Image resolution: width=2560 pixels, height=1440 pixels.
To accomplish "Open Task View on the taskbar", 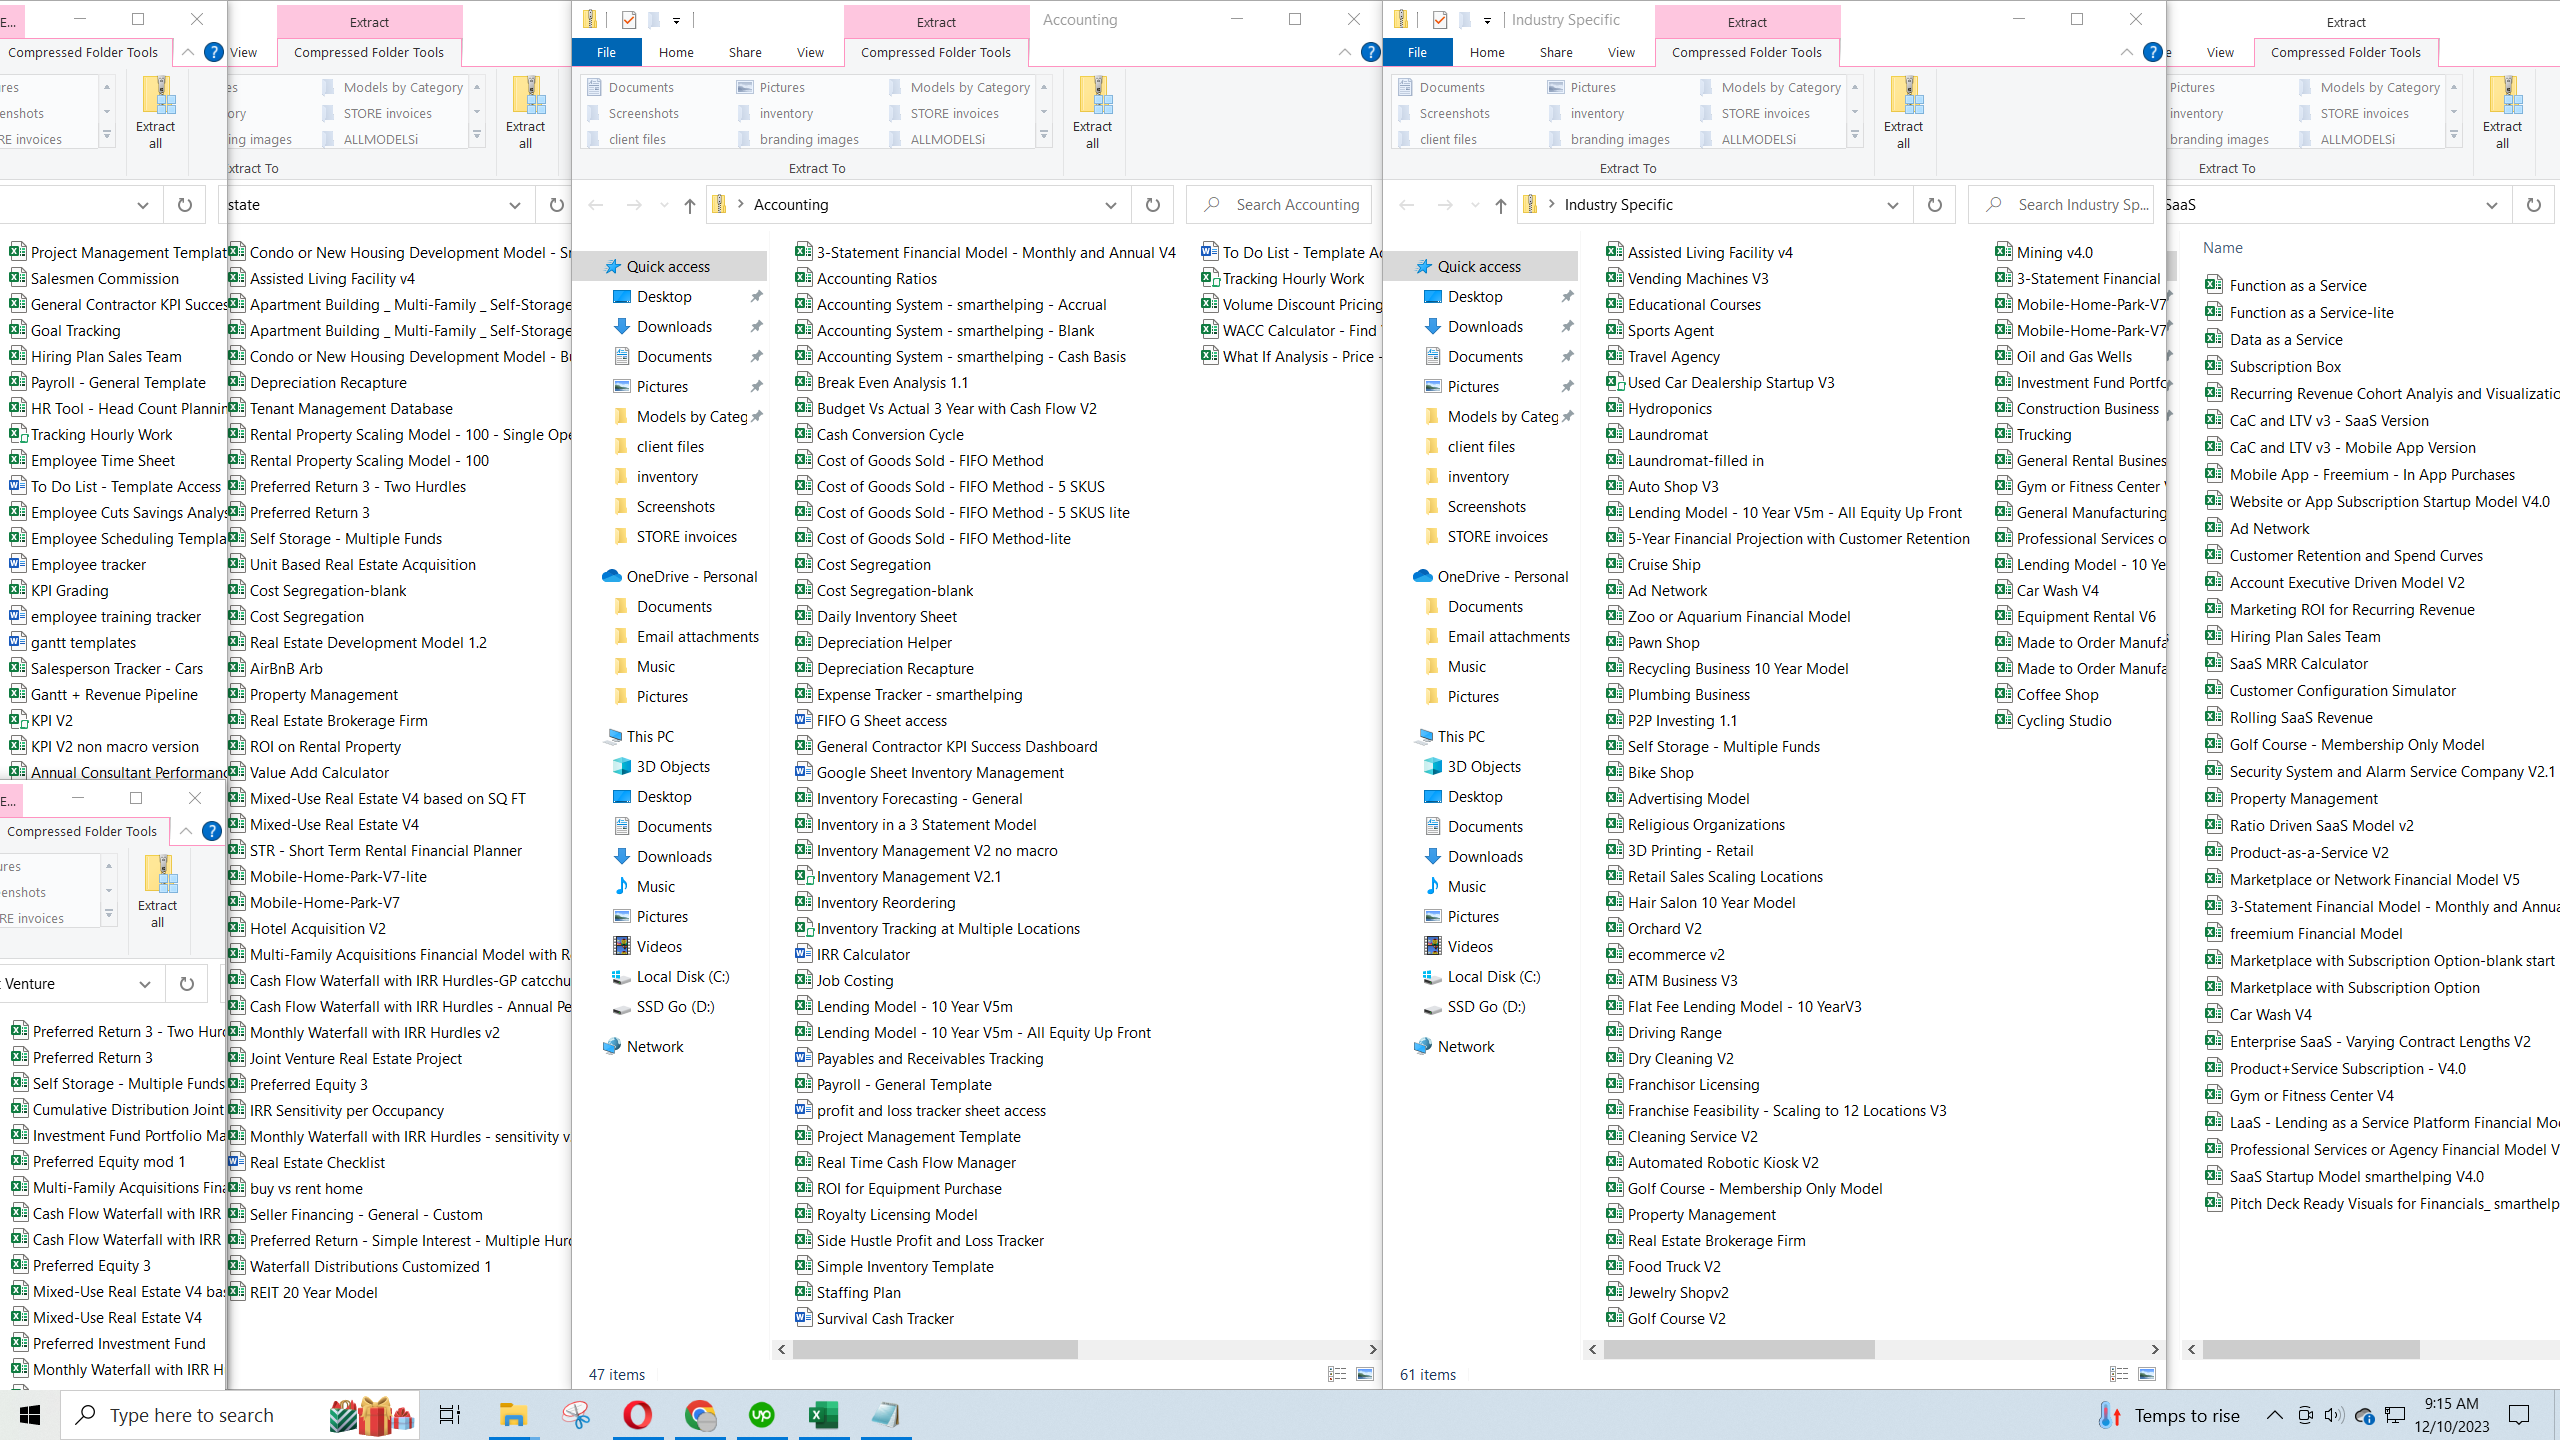I will pos(450,1414).
